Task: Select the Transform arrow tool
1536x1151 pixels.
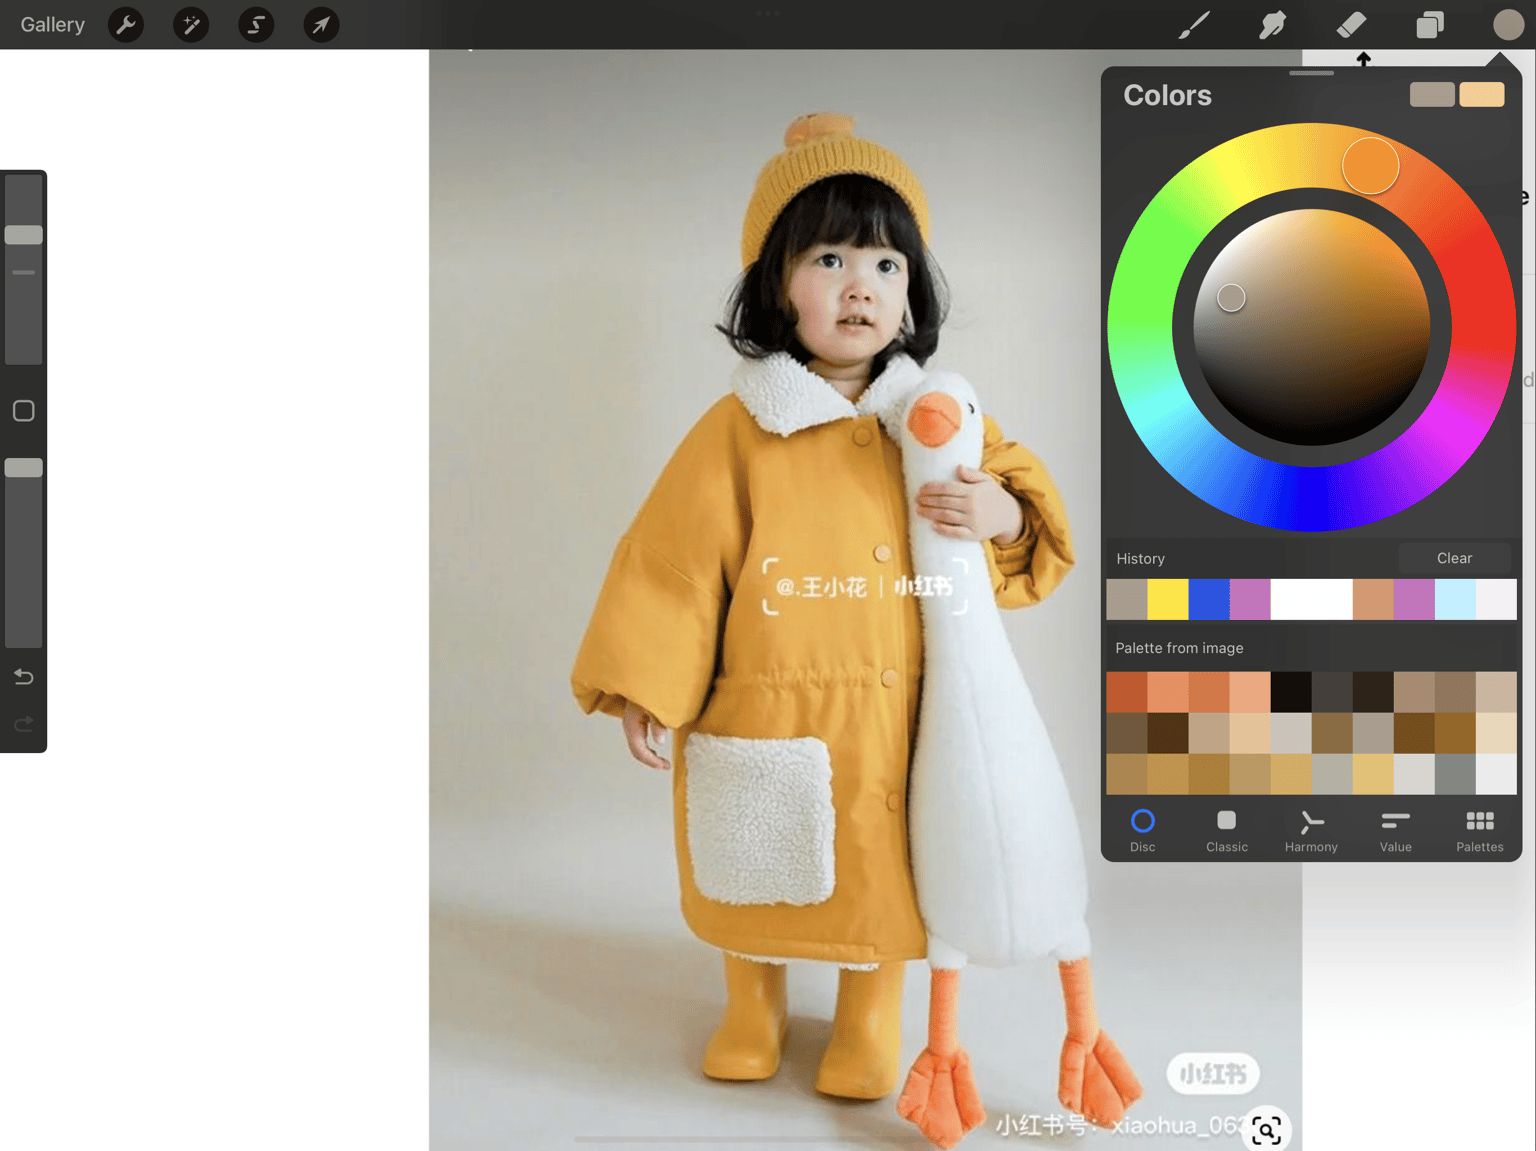Action: (321, 24)
